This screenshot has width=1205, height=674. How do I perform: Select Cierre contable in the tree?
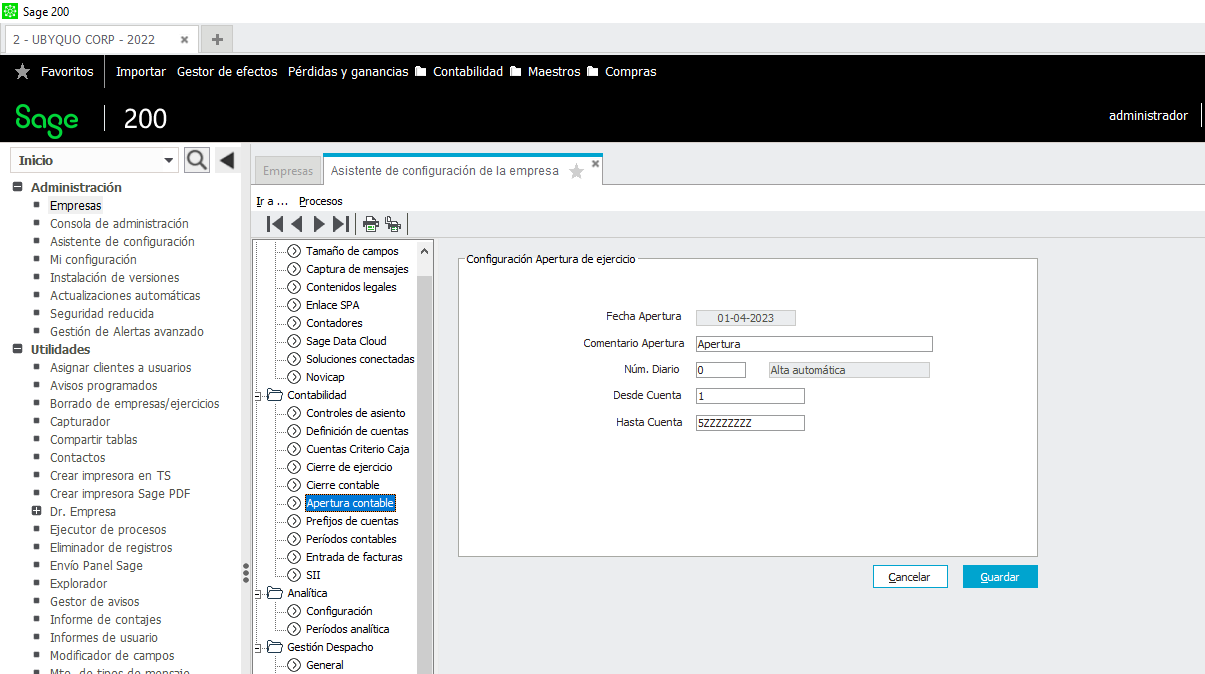[x=343, y=485]
